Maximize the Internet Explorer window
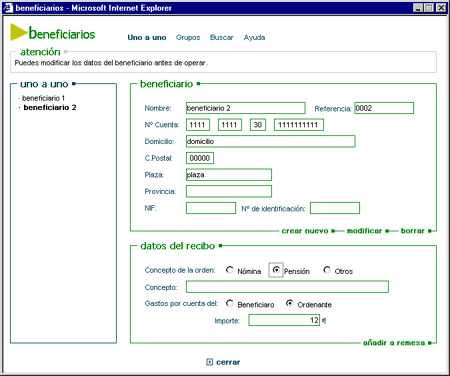 [429, 8]
